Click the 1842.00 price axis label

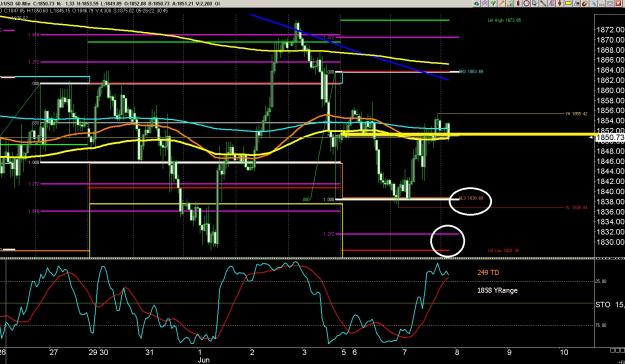610,181
